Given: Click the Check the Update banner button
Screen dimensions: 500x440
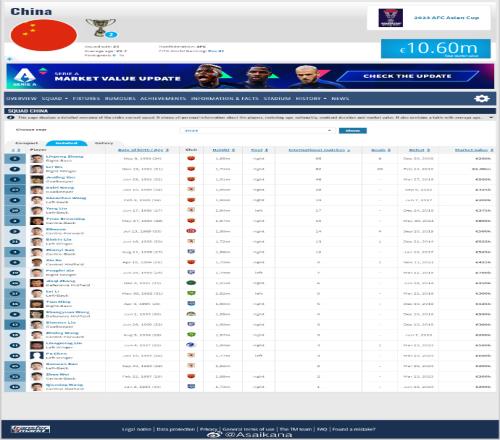Looking at the screenshot, I should click(x=407, y=76).
